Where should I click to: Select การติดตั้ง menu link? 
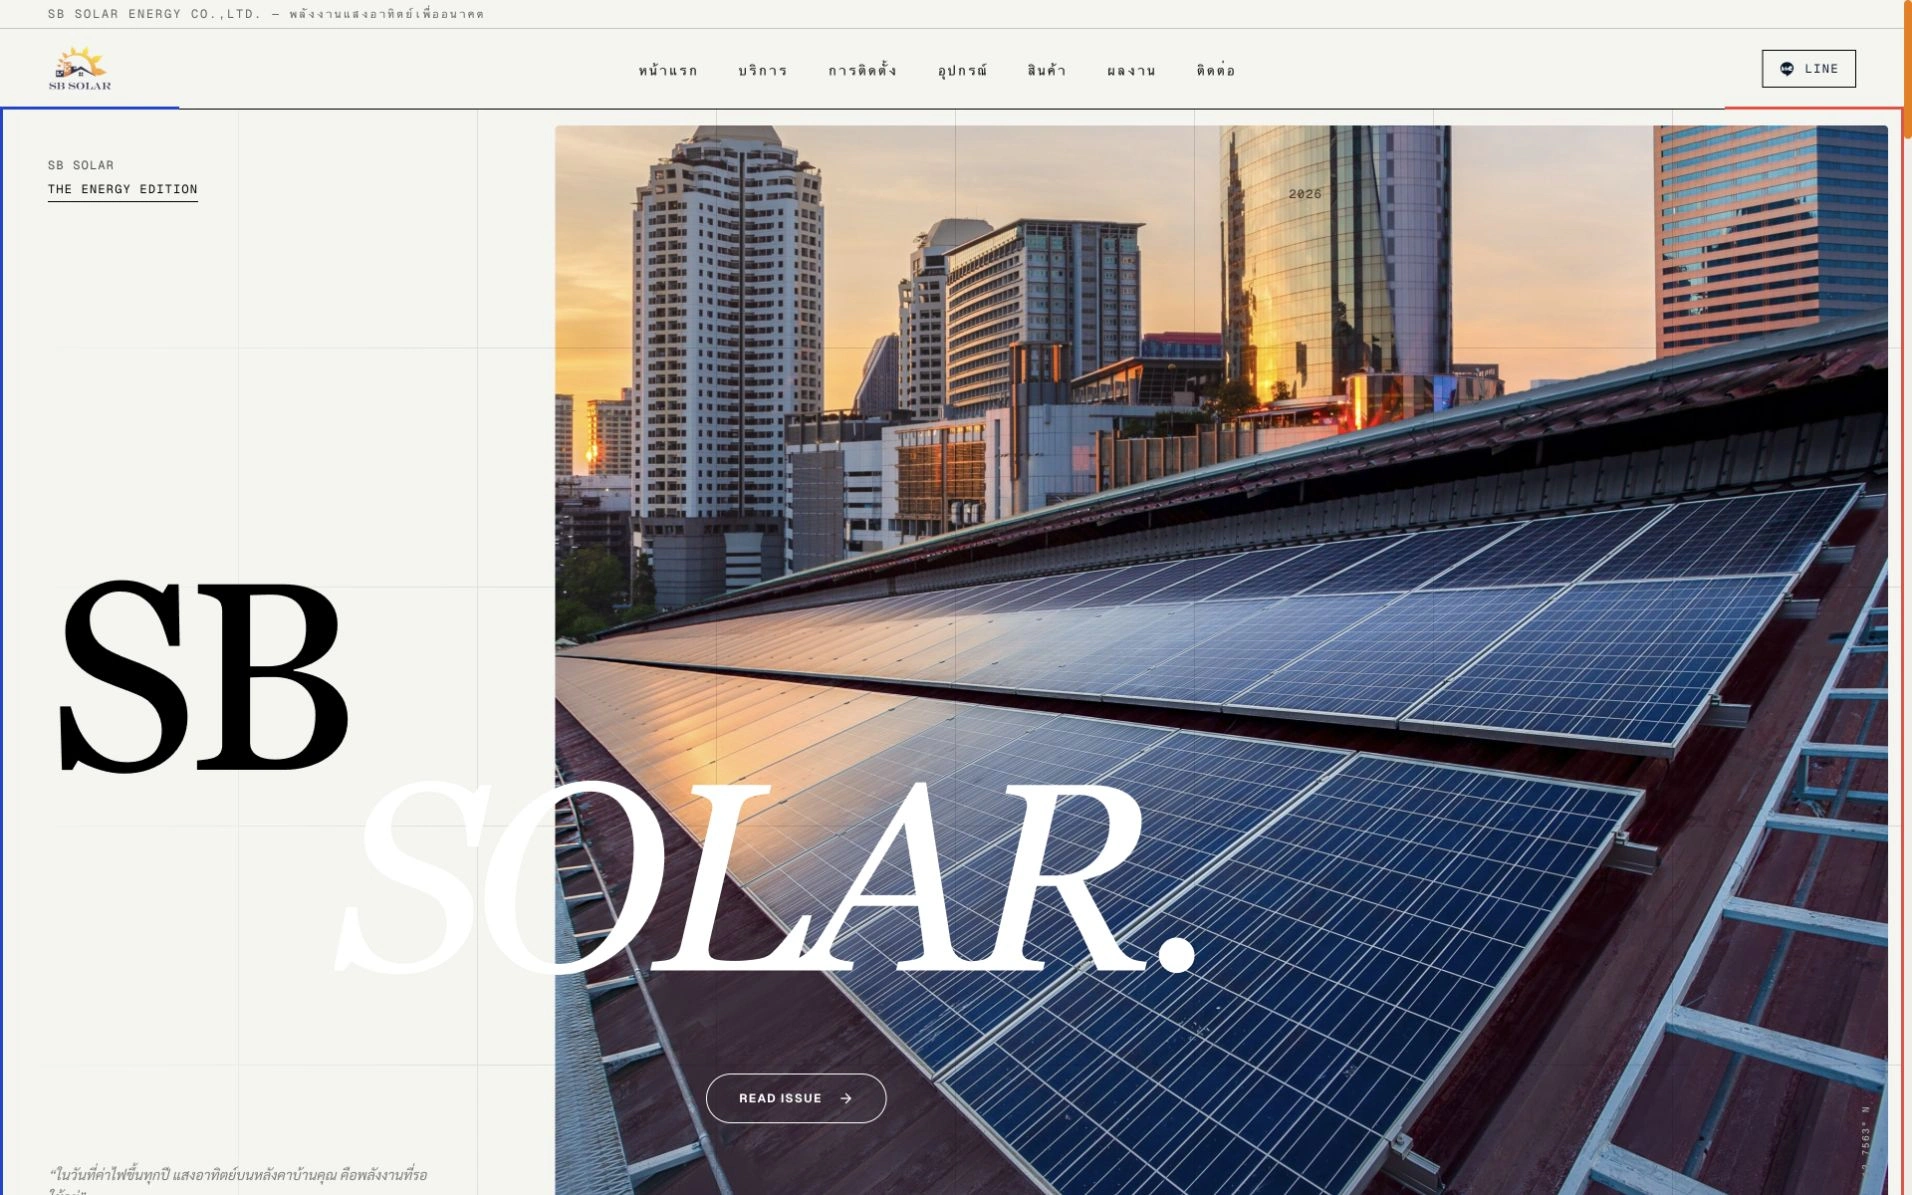click(x=862, y=70)
